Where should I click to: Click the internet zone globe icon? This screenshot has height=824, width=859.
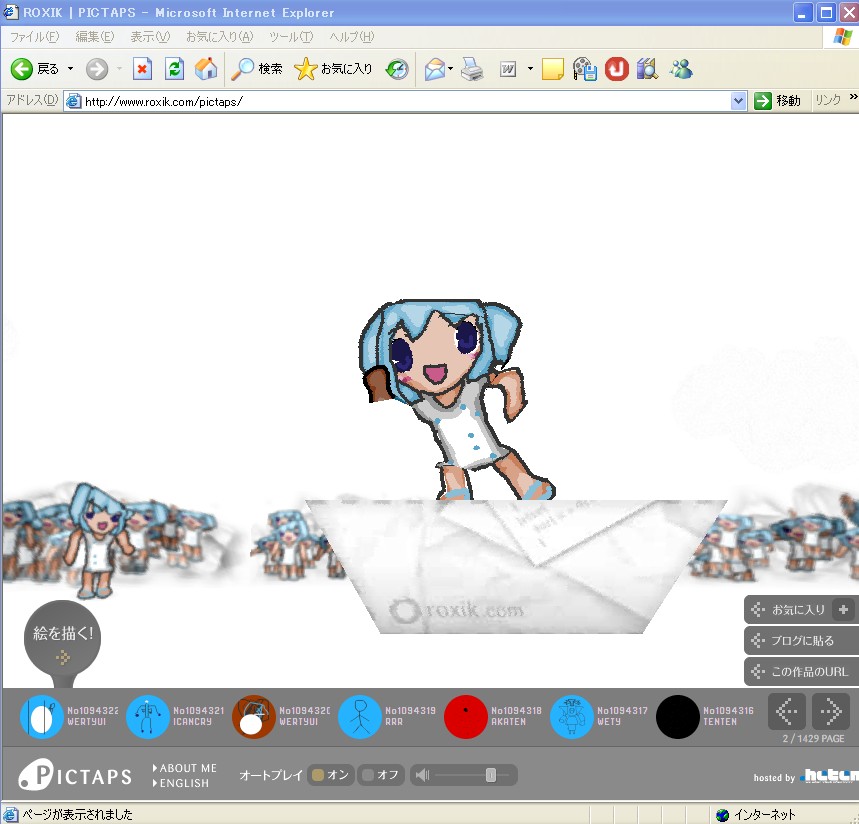point(723,815)
